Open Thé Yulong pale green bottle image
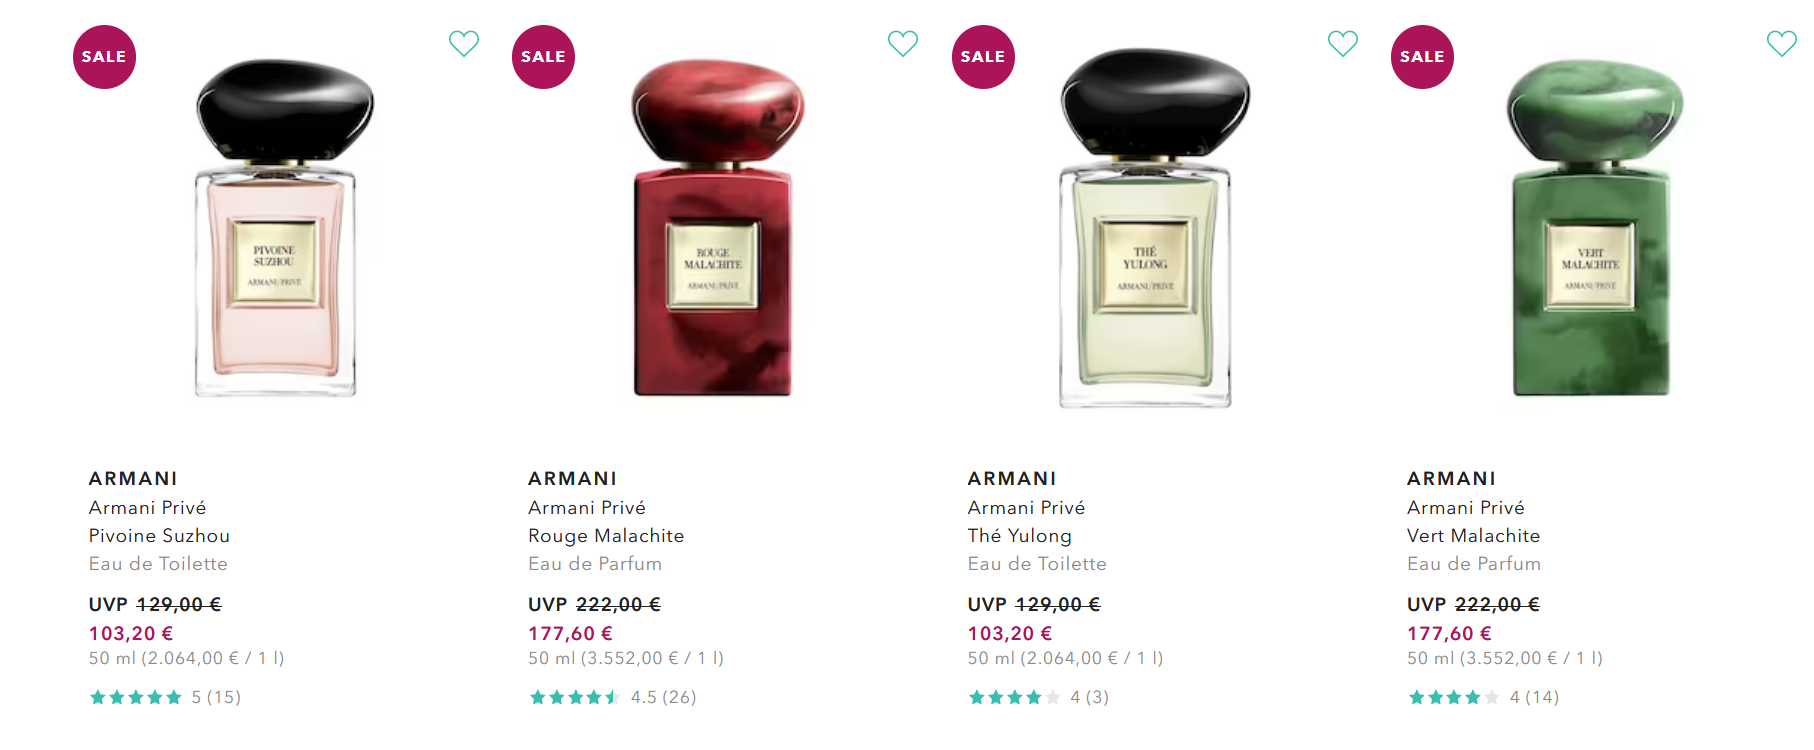Screen dimensions: 1814x750 (x=1147, y=228)
